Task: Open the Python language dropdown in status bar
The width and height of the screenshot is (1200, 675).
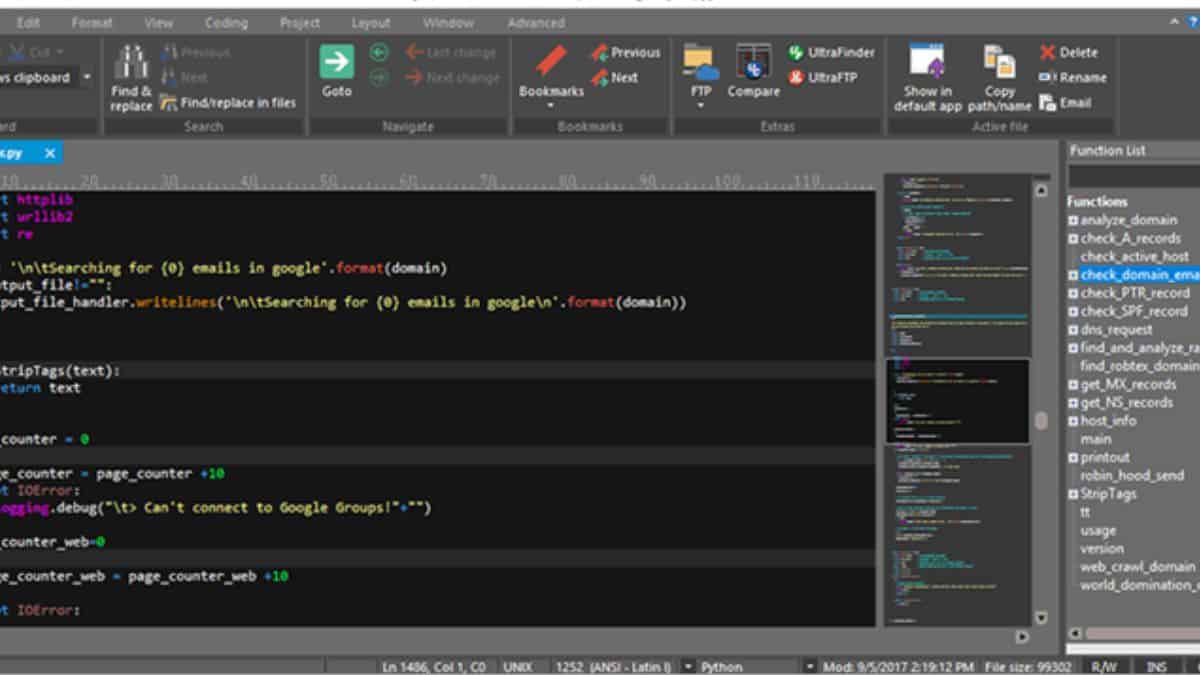Action: [809, 666]
